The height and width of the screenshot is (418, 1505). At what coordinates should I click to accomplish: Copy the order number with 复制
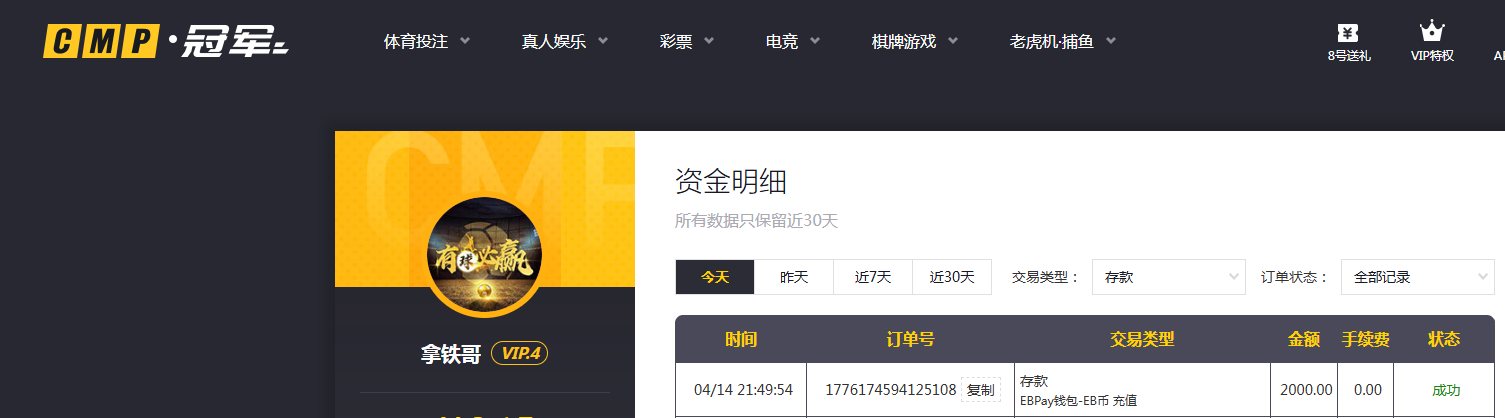point(980,390)
